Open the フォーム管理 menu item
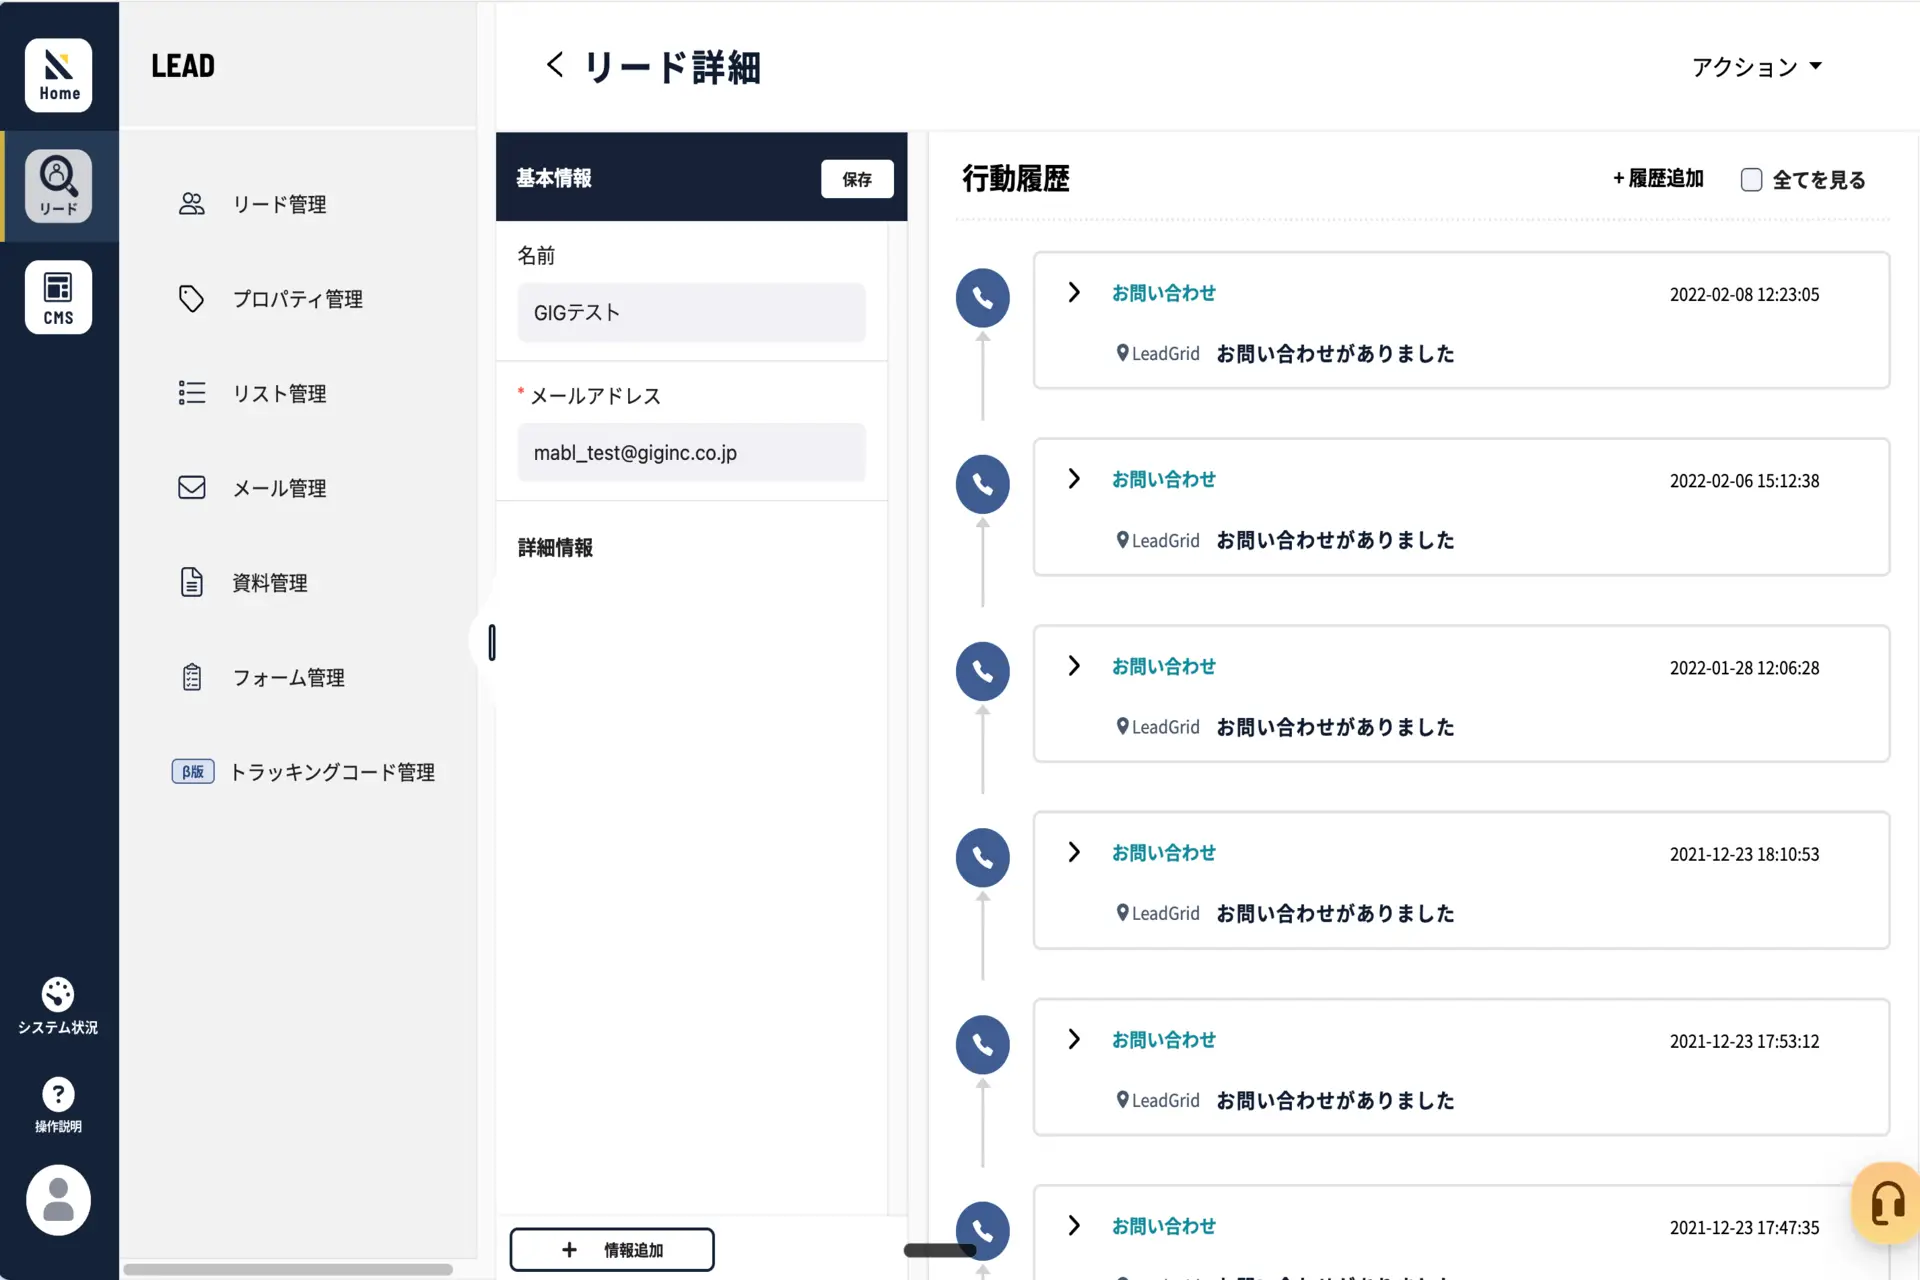The width and height of the screenshot is (1920, 1280). pyautogui.click(x=289, y=677)
